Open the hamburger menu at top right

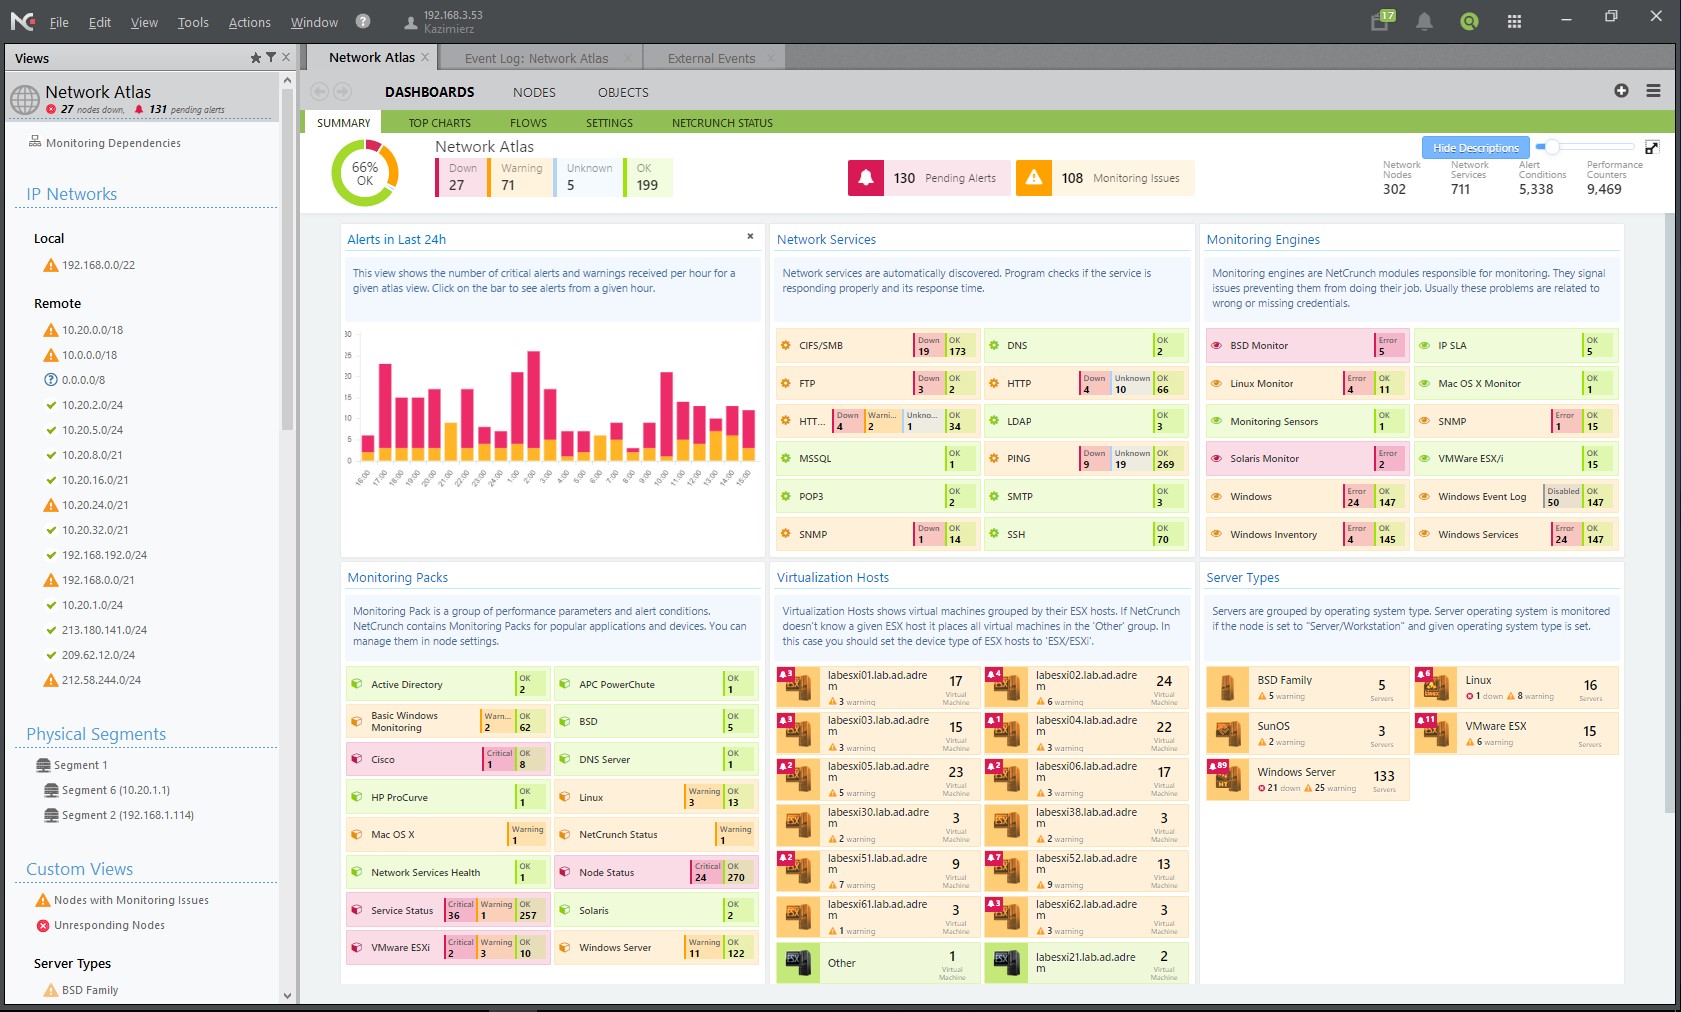(x=1653, y=91)
